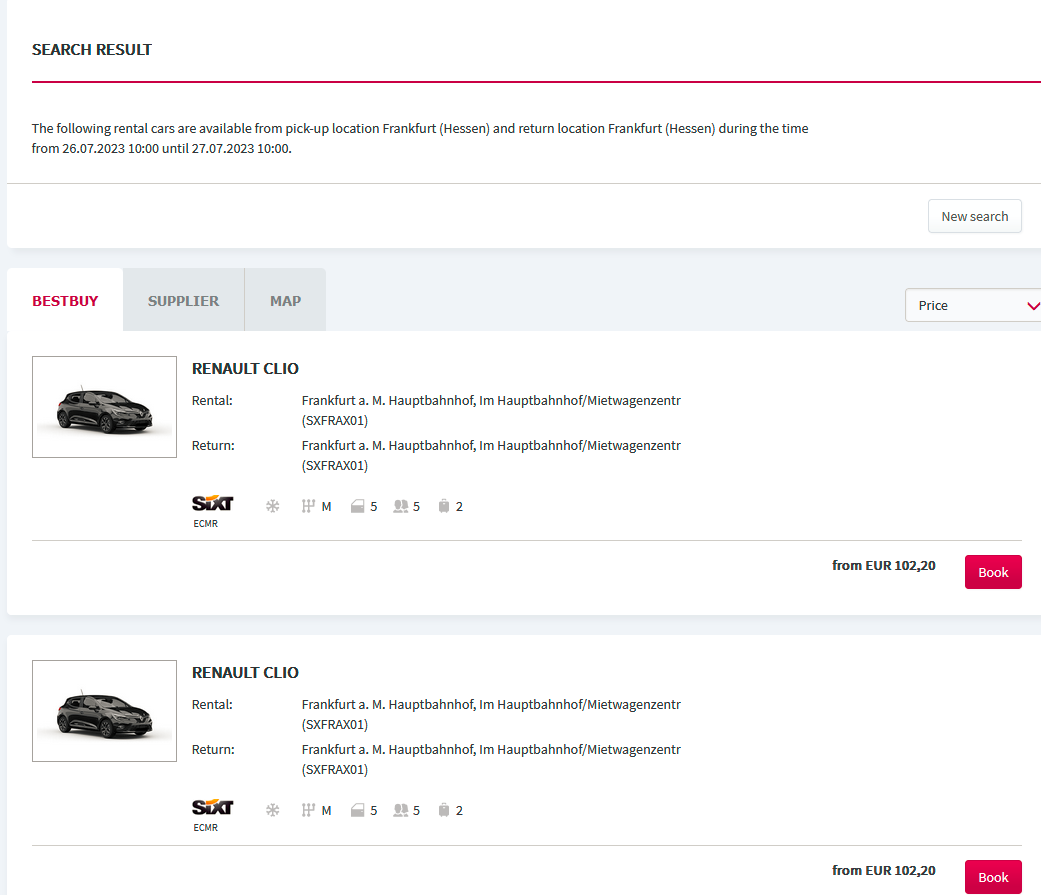This screenshot has width=1041, height=895.
Task: Click second offer's Return location address
Action: coord(491,760)
